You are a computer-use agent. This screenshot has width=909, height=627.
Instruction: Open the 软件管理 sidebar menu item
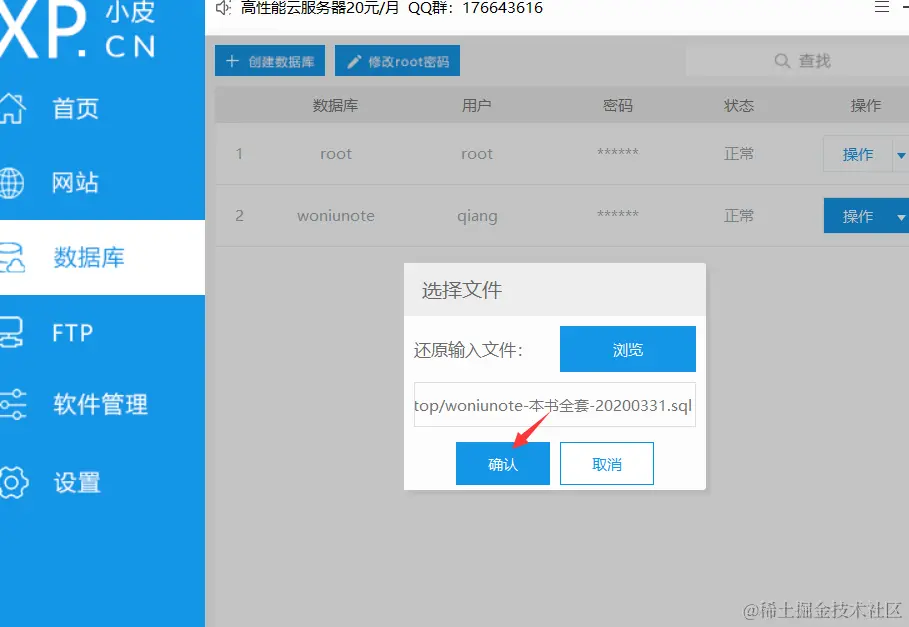[102, 404]
